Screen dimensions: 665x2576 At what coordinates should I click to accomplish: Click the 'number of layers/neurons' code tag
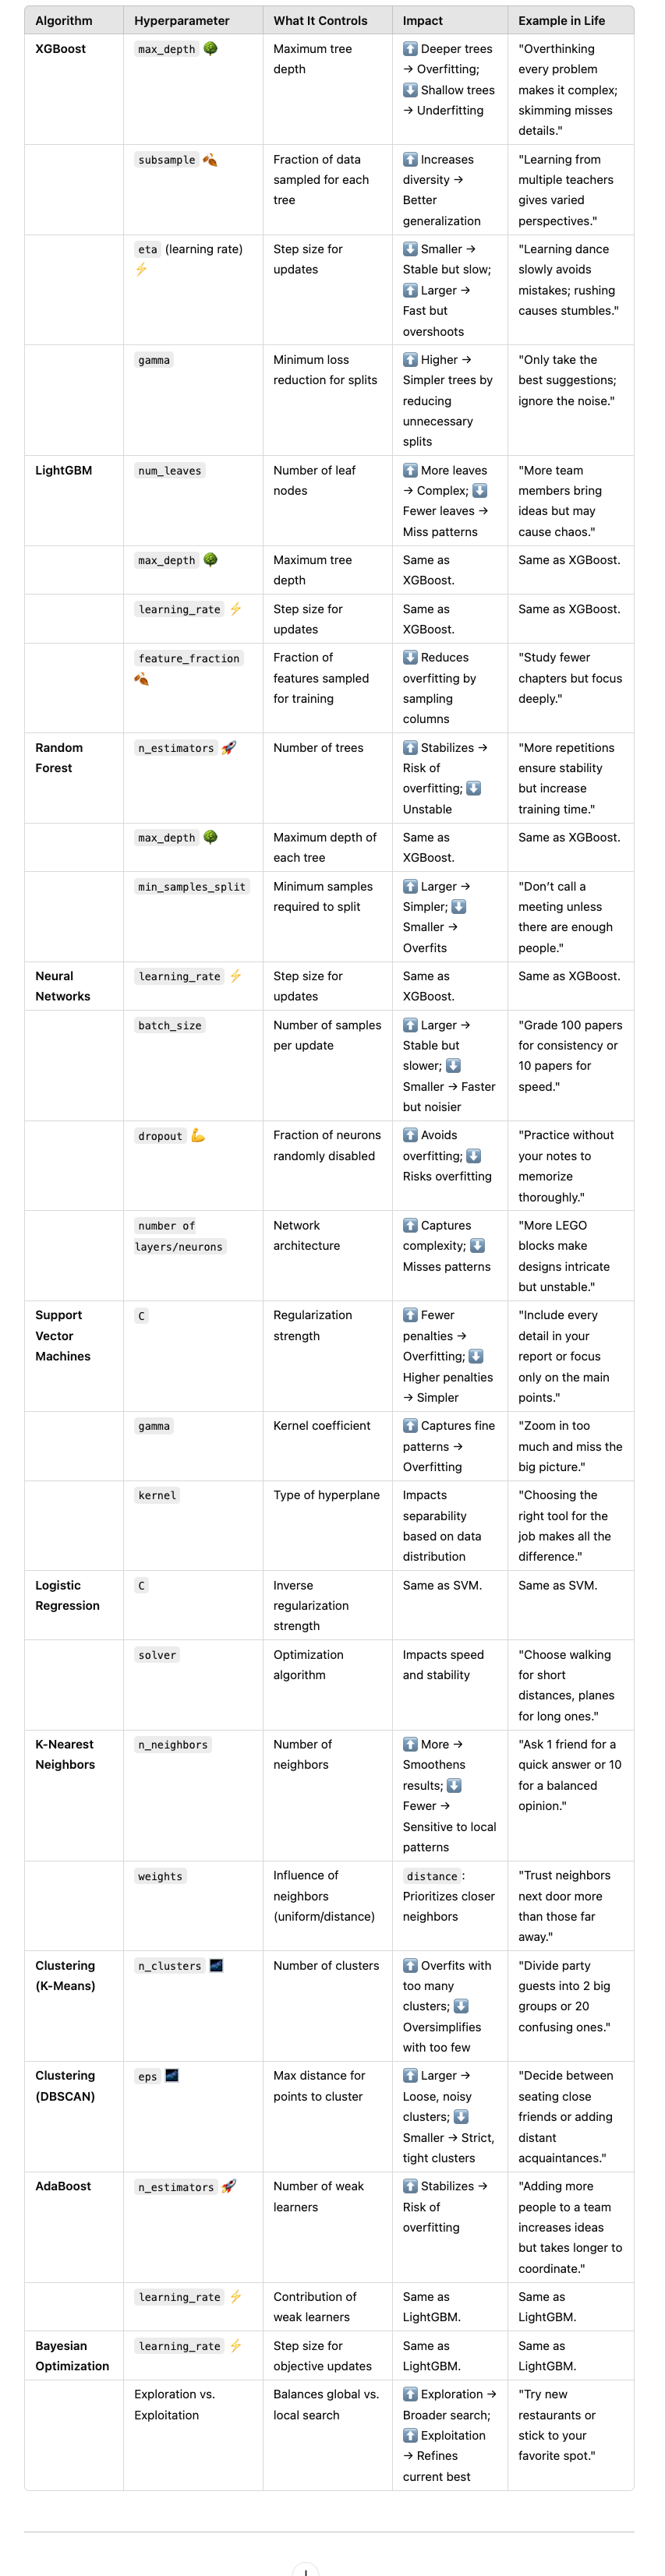click(x=180, y=1236)
